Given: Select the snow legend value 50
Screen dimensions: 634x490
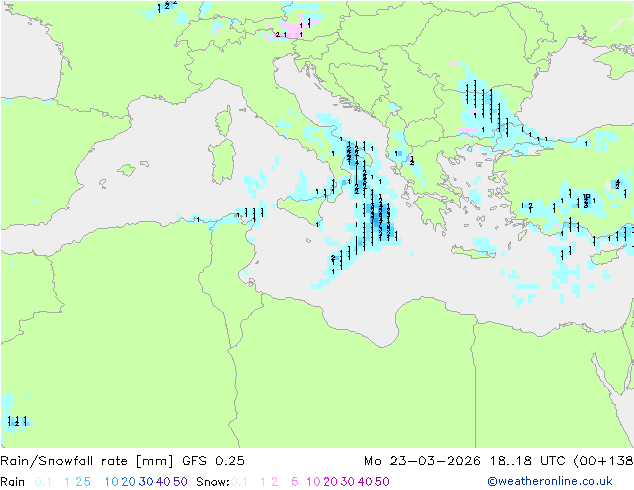Looking at the screenshot, I should pos(382,482).
